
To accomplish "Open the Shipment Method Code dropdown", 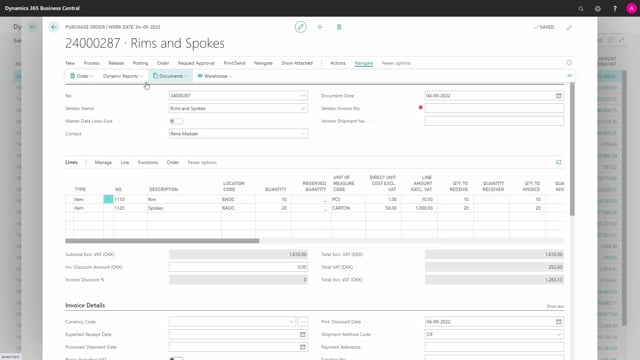I will pos(559,334).
